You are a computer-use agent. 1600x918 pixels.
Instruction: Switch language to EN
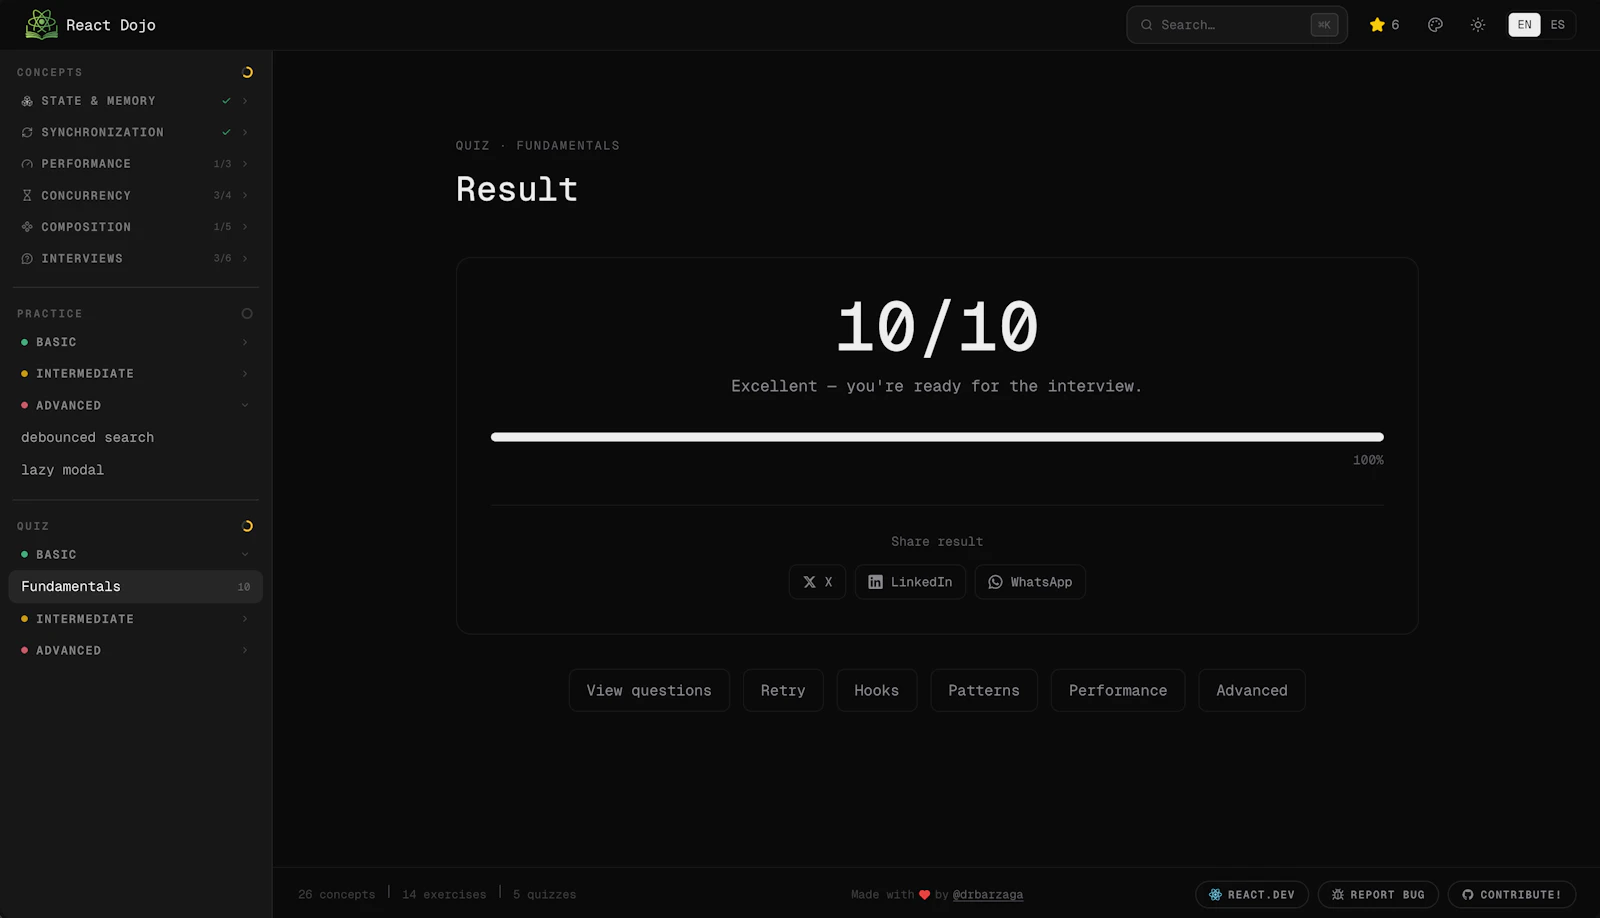(1524, 25)
